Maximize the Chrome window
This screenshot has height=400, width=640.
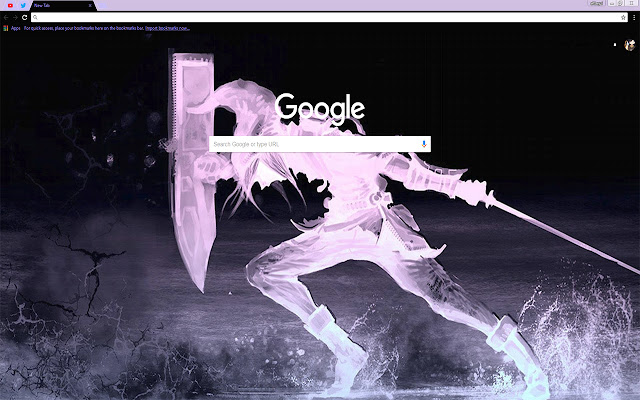coord(620,3)
